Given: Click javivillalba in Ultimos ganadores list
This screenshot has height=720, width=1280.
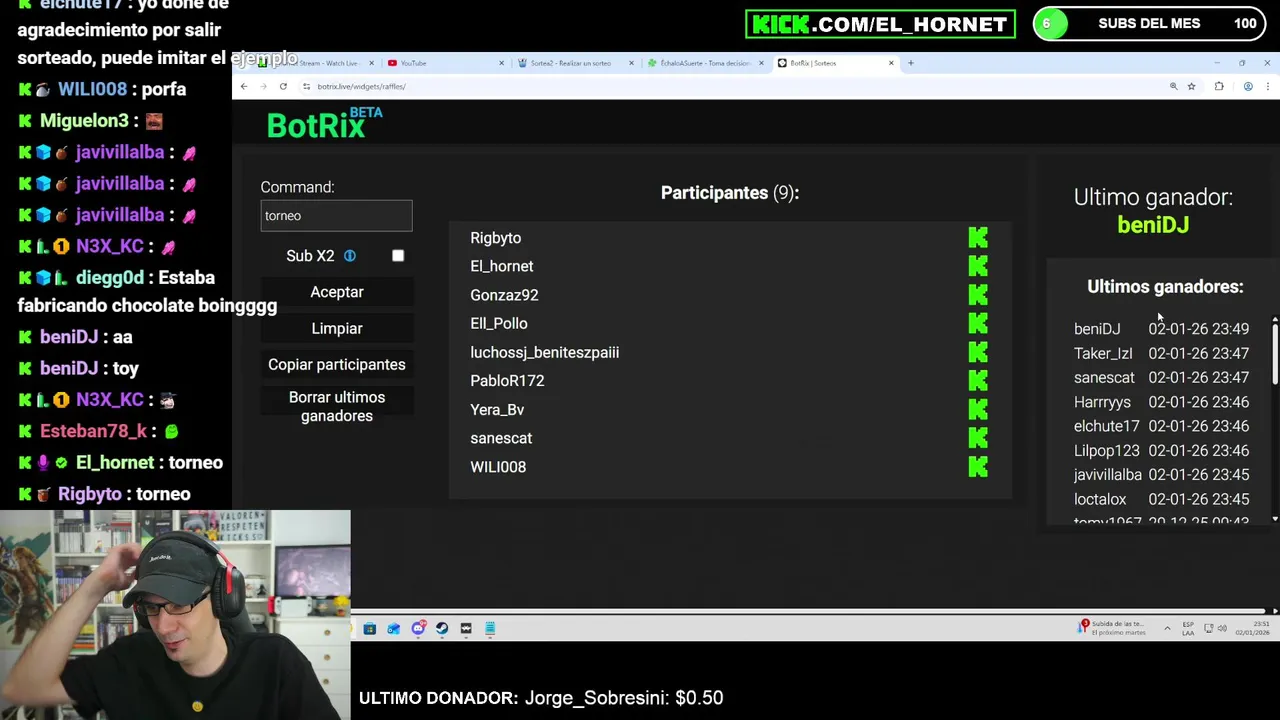Looking at the screenshot, I should 1108,475.
